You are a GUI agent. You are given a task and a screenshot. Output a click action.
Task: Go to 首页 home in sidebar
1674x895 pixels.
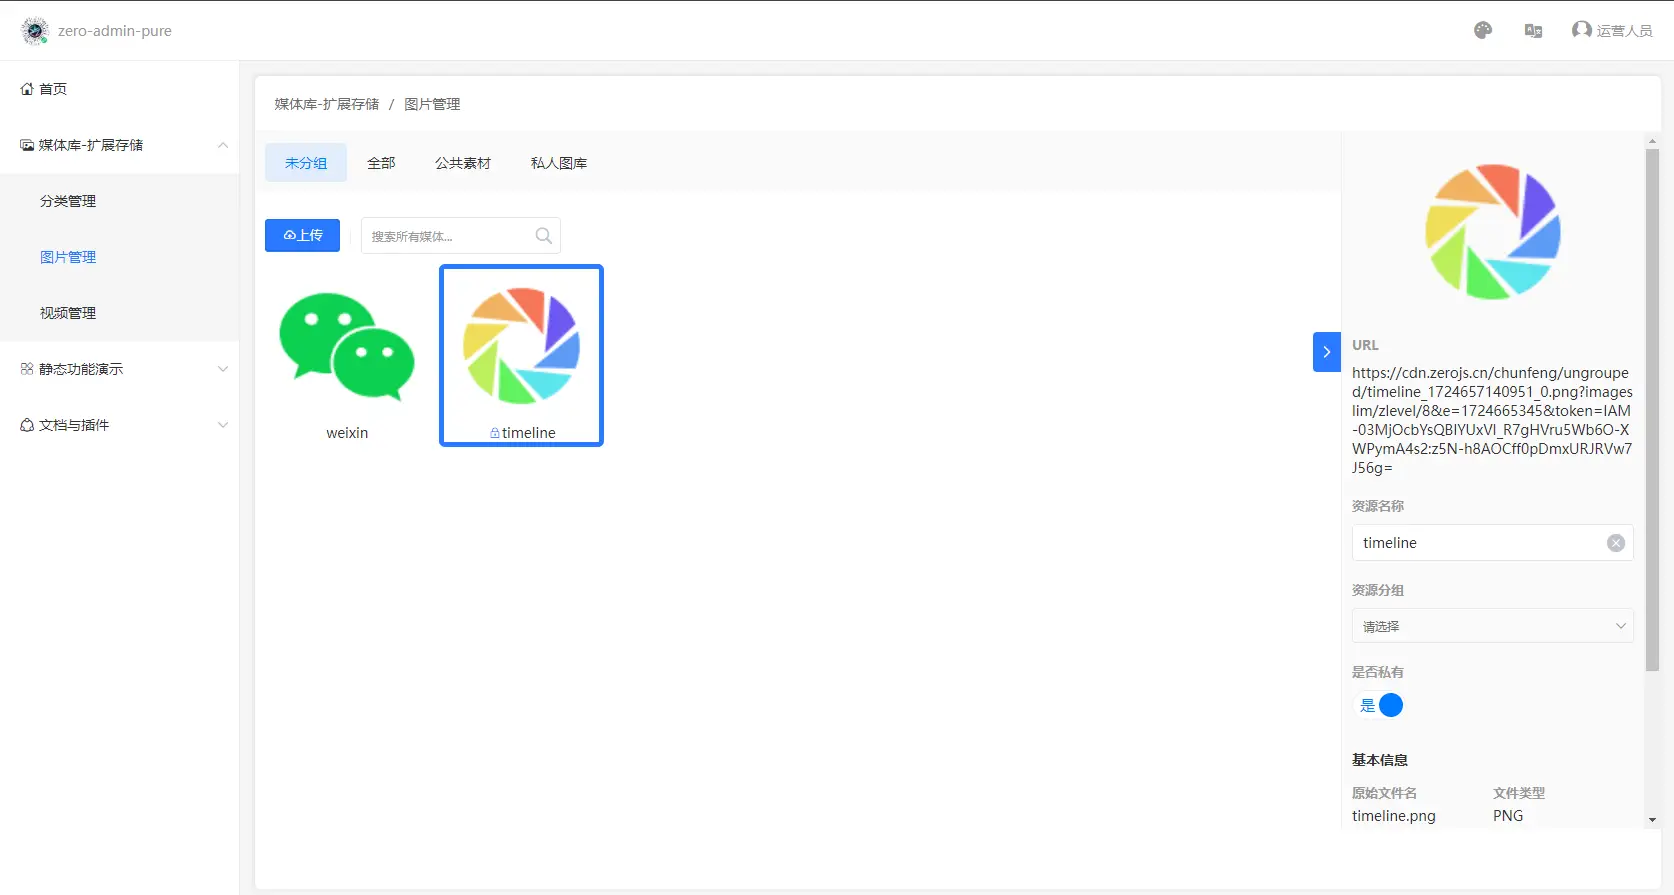53,89
